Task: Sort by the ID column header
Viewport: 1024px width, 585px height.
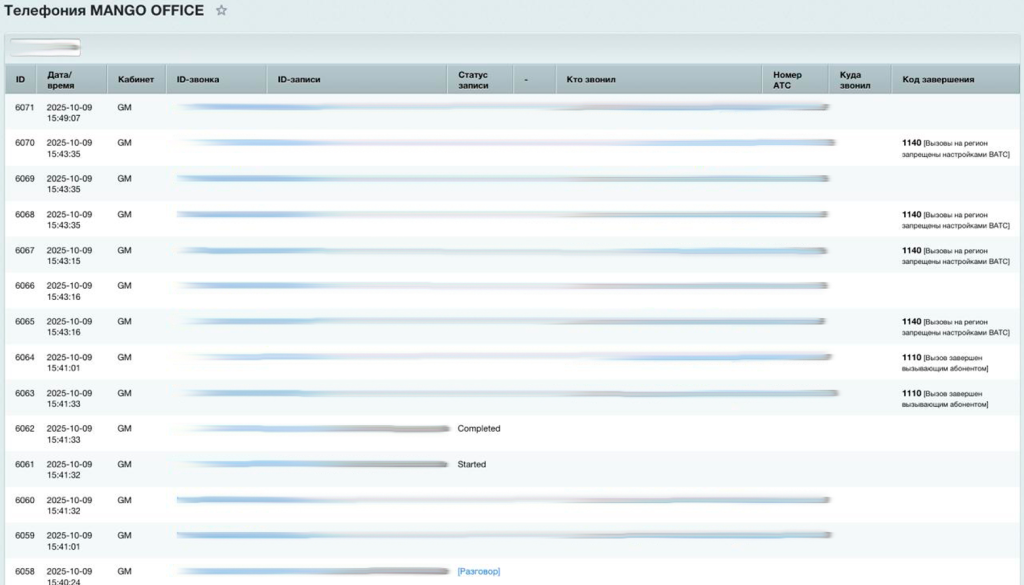Action: [x=20, y=80]
